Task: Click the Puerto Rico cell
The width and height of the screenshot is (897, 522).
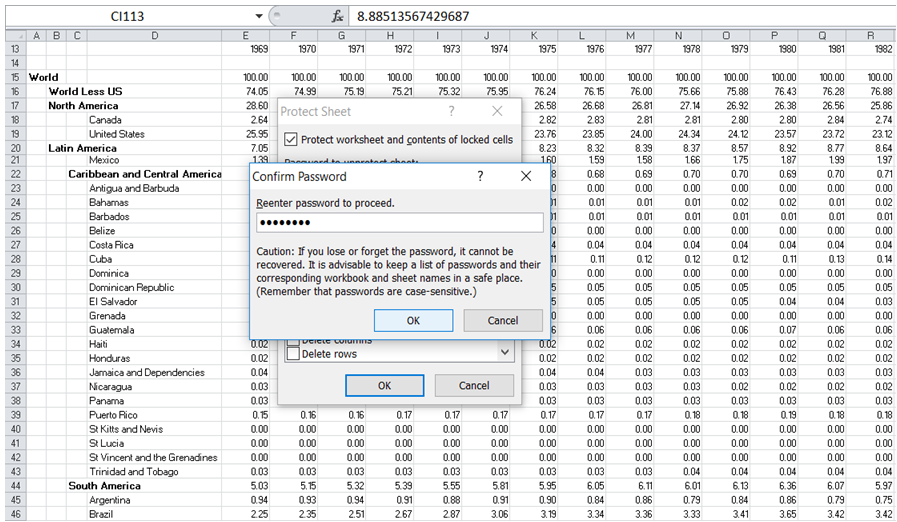Action: click(113, 415)
